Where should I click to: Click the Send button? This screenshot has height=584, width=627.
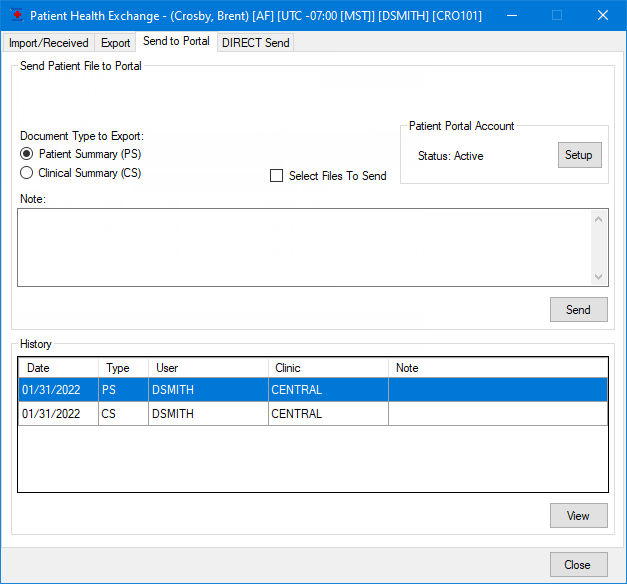[579, 309]
